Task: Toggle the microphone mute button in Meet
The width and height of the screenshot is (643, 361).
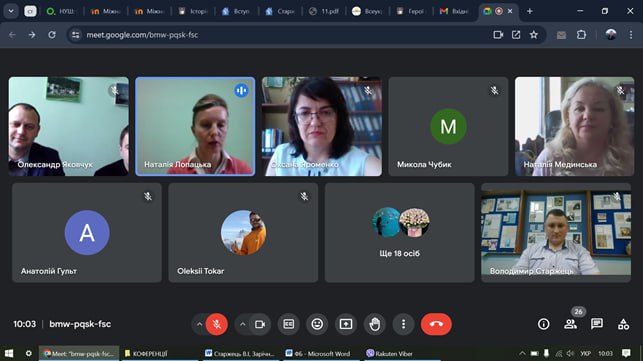Action: click(x=217, y=324)
